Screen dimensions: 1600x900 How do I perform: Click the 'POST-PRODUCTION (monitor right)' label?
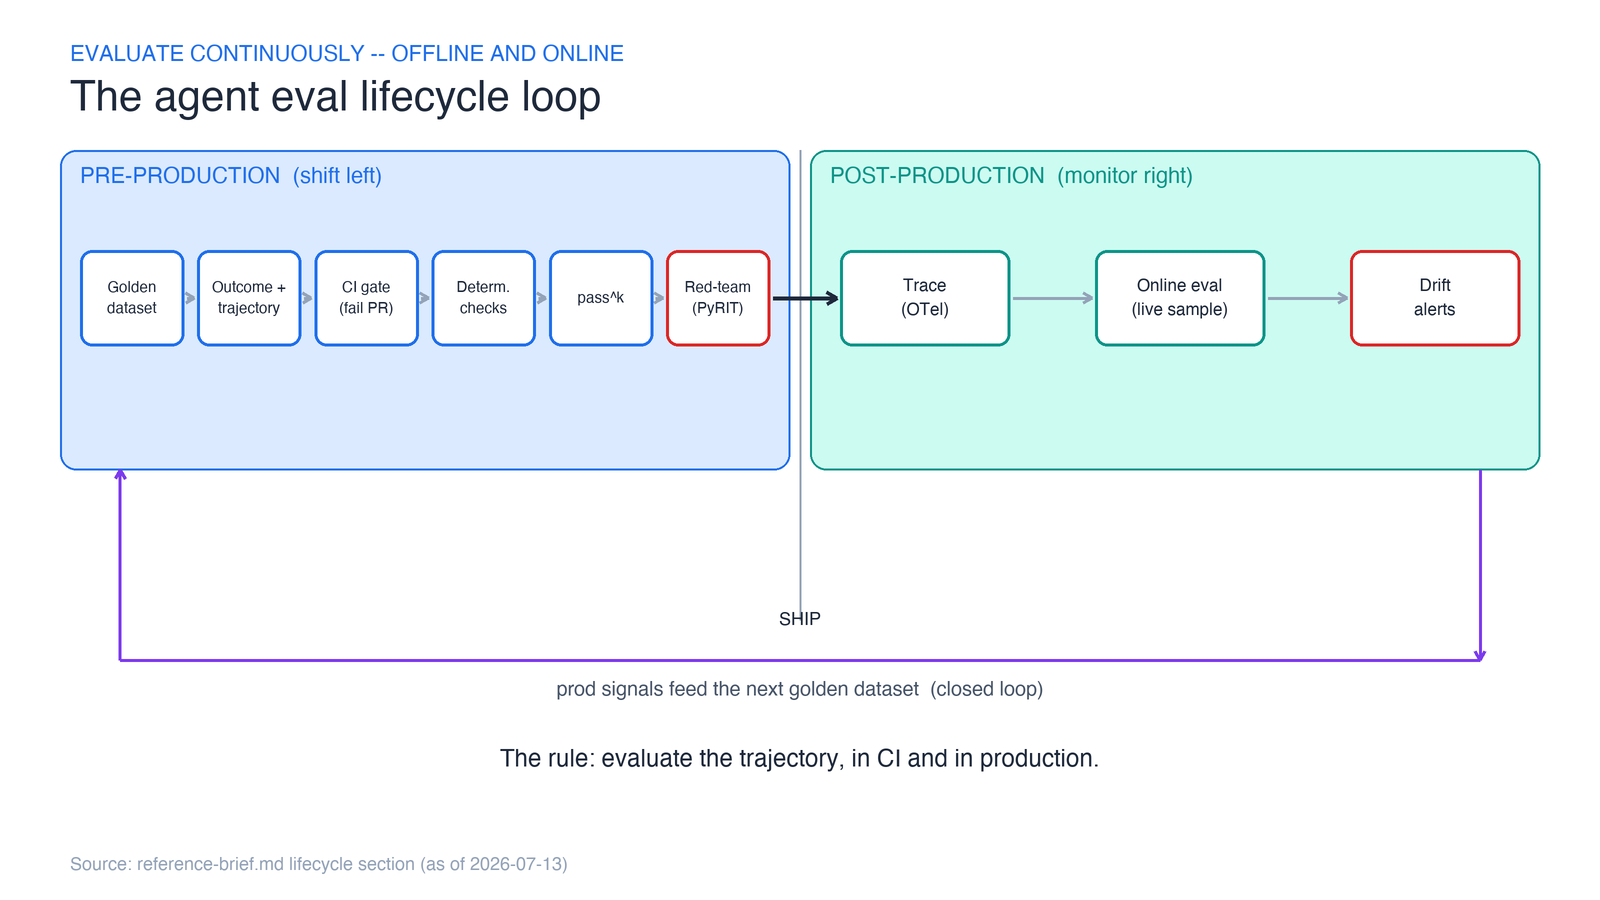point(1011,176)
